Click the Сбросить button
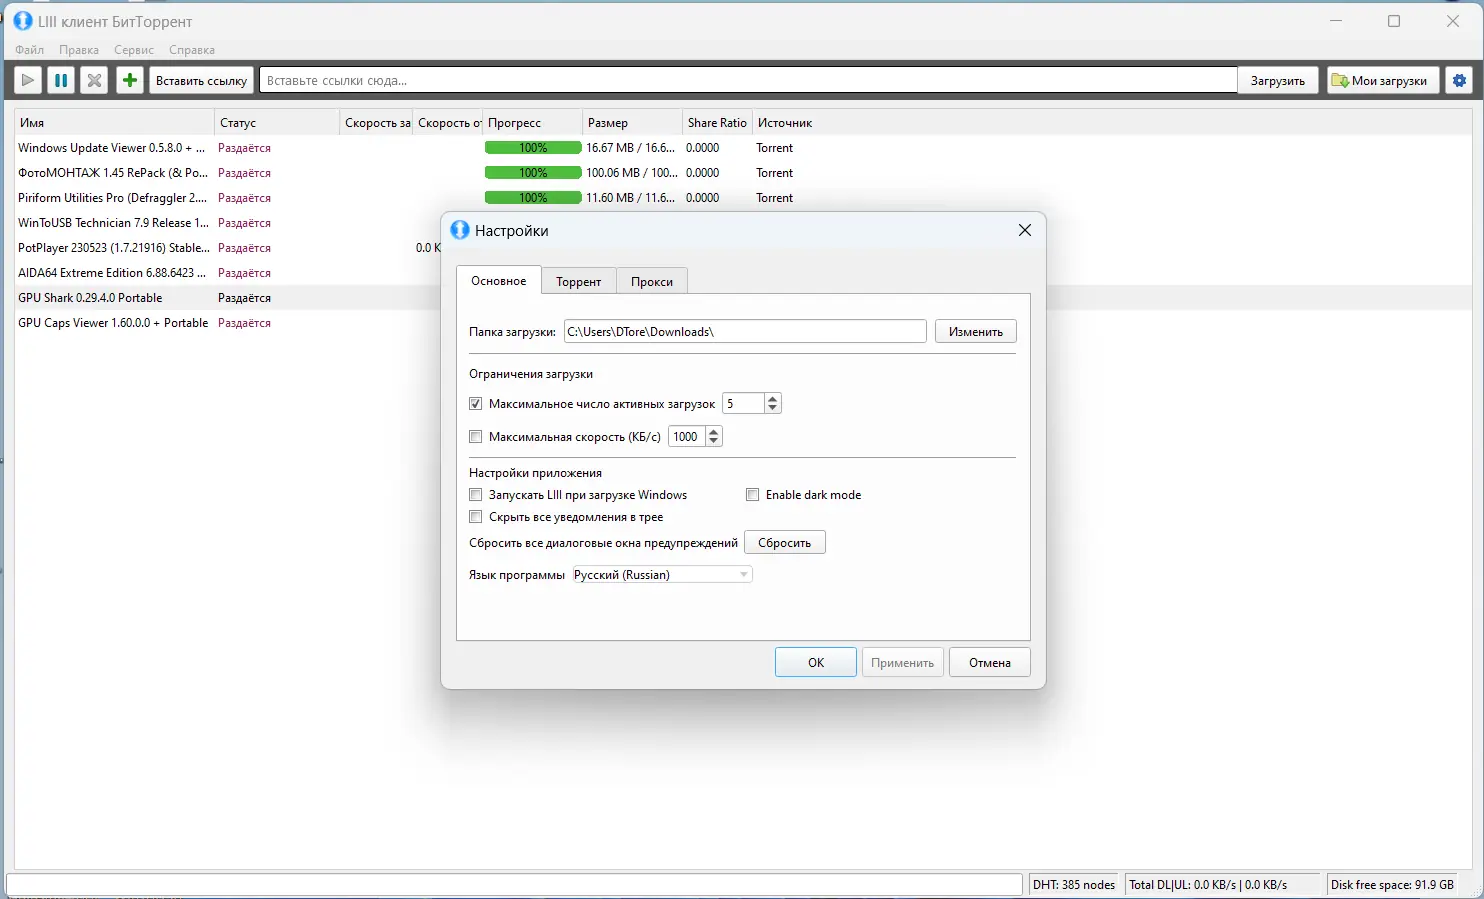 (785, 543)
